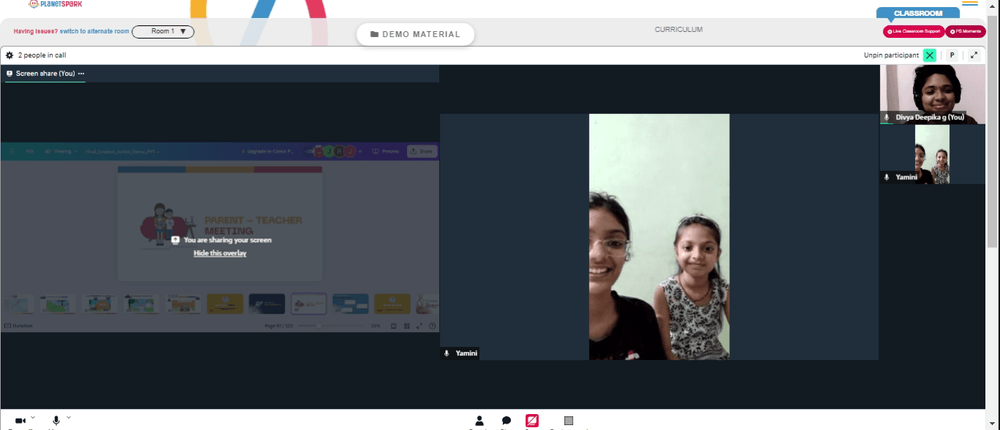
Task: Click the Canva hamburger menu icon
Action: pos(11,151)
